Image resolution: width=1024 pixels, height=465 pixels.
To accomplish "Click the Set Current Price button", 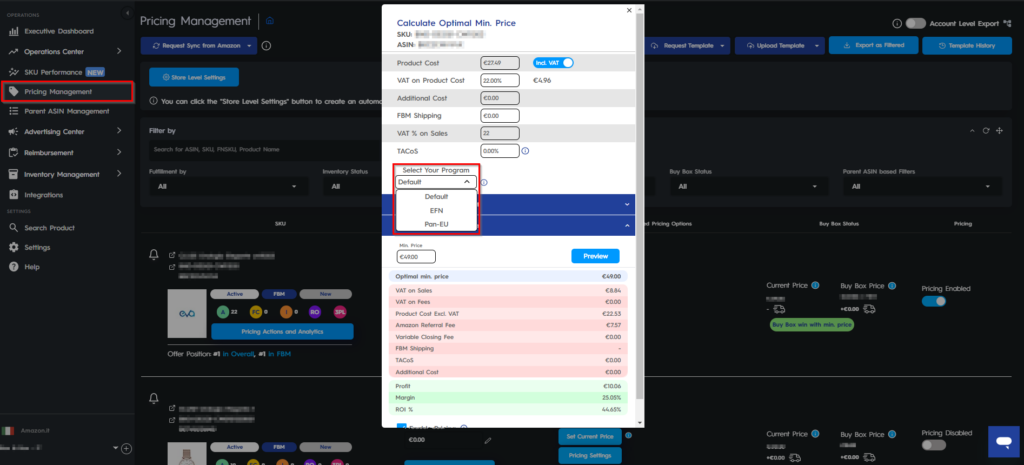I will pos(590,436).
